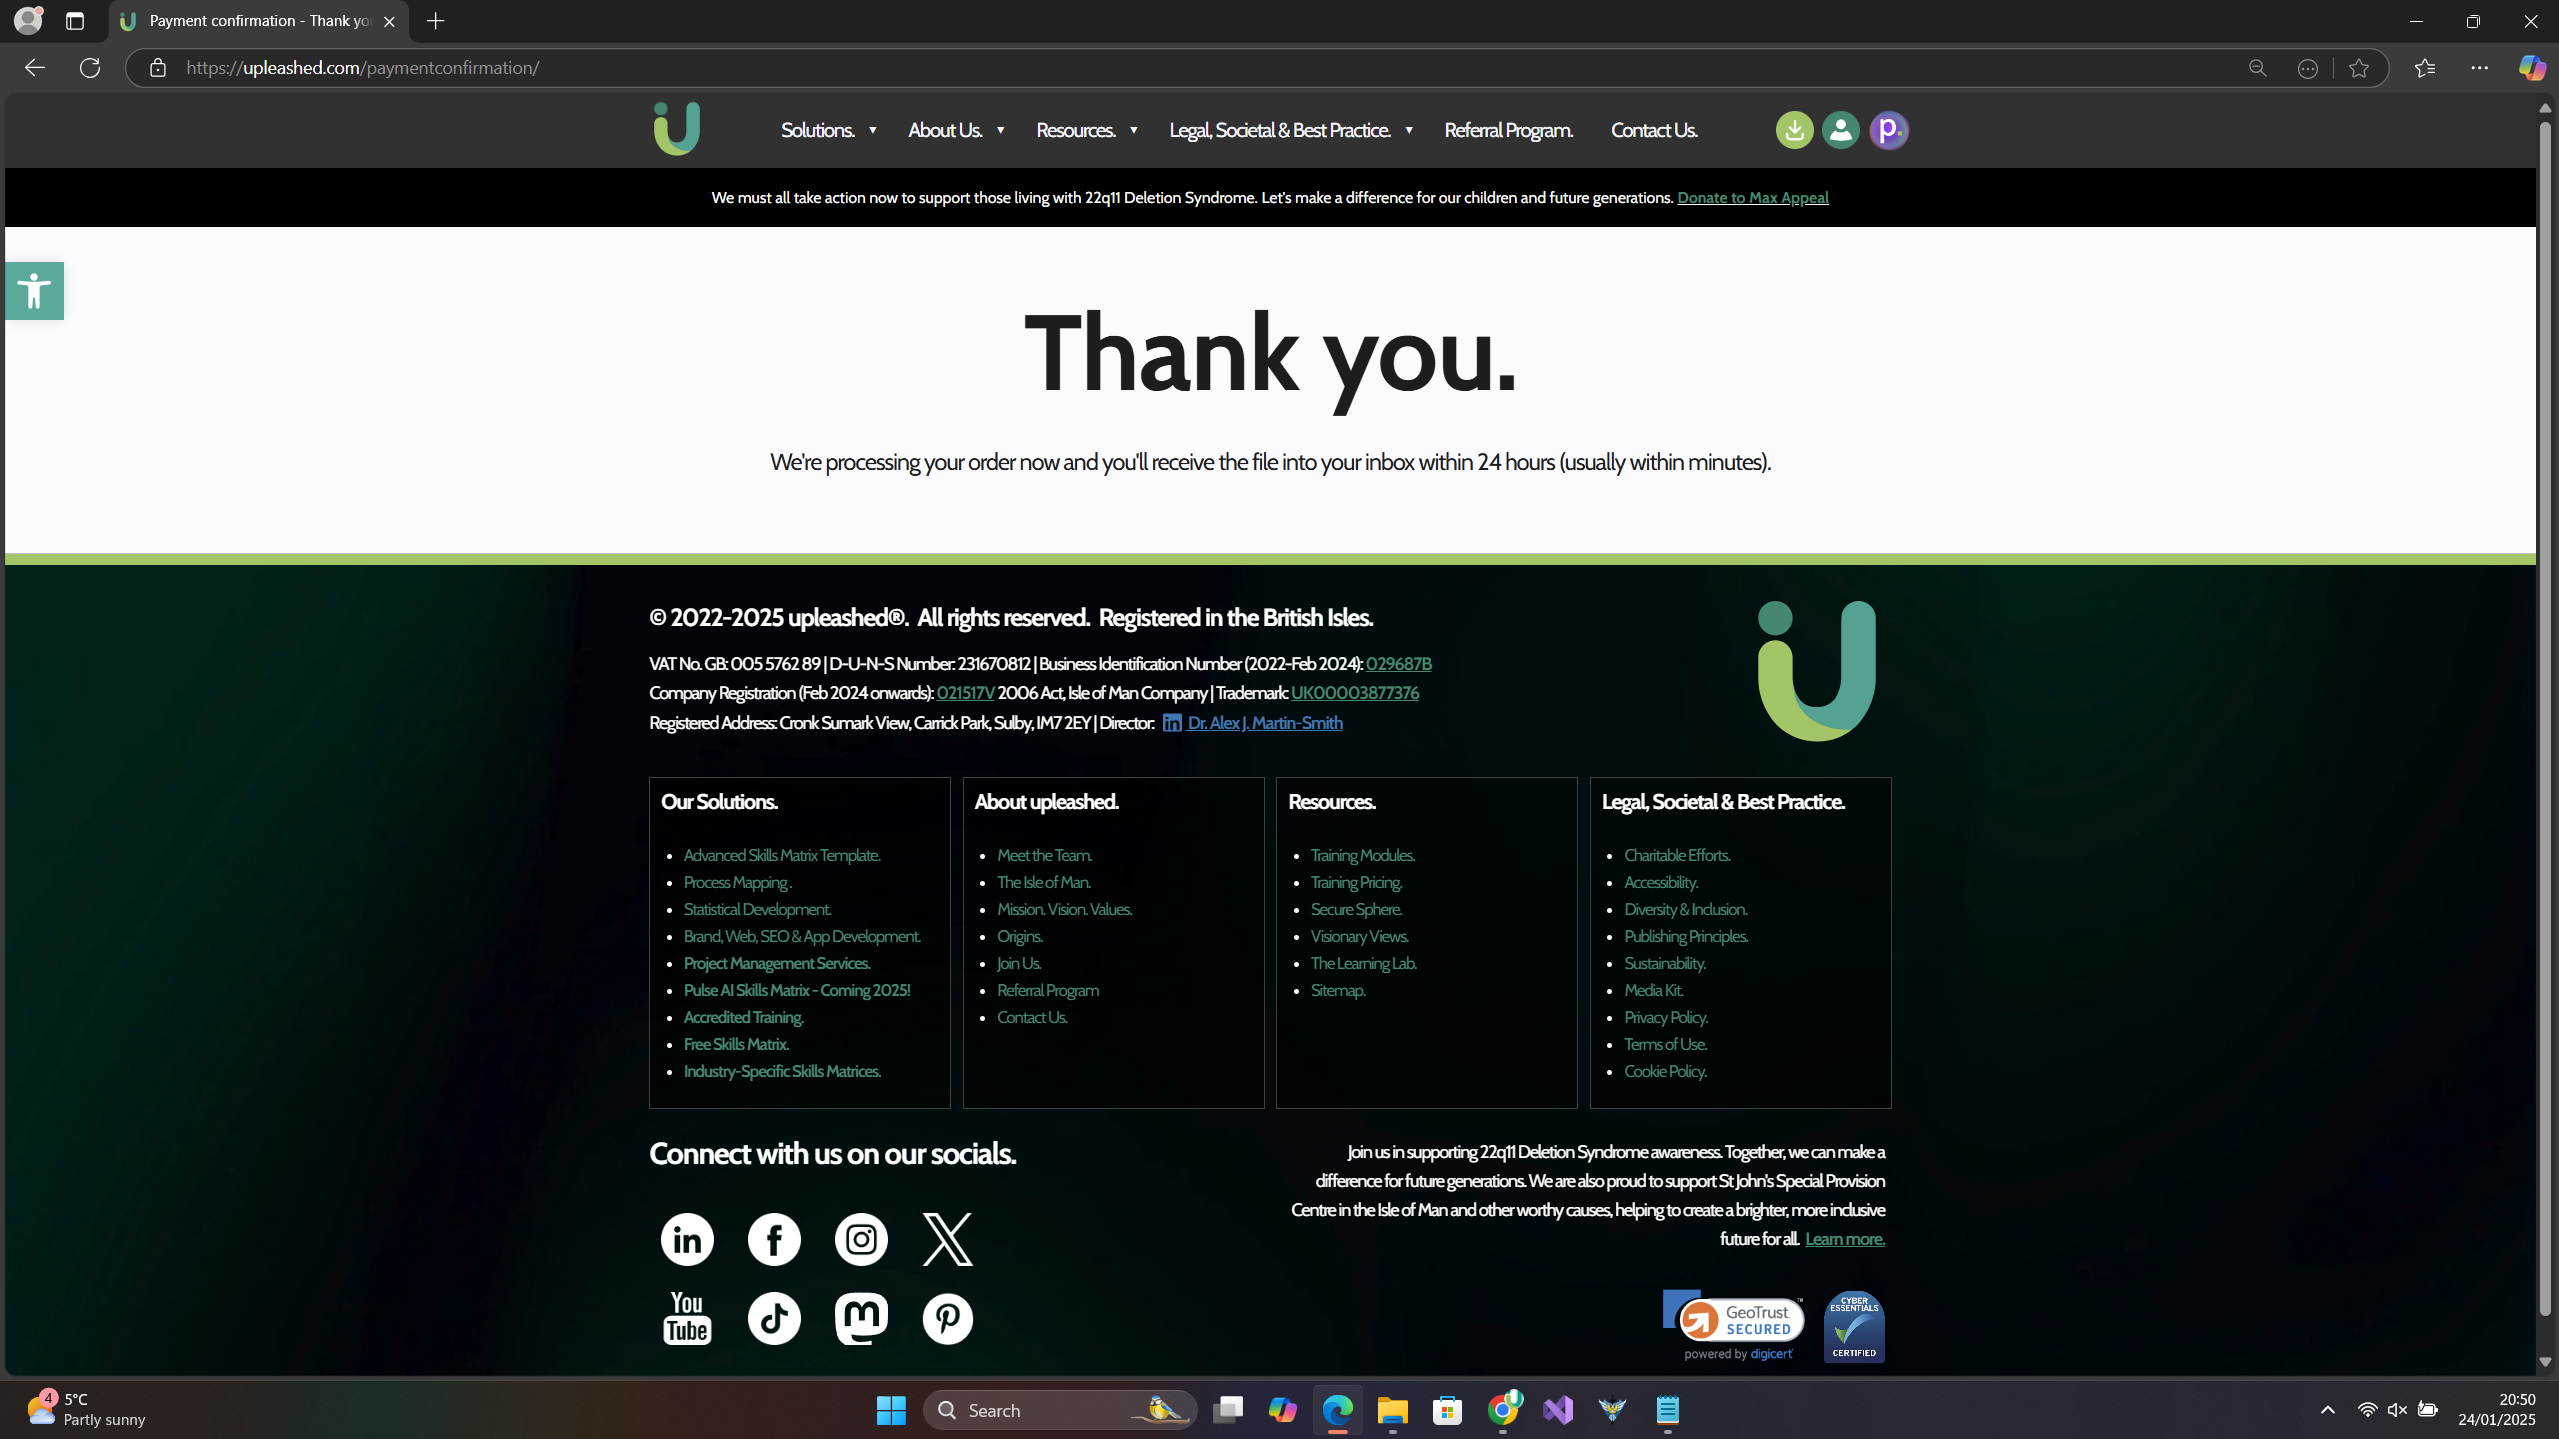Viewport: 2559px width, 1439px height.
Task: Click the Learn more link
Action: 1844,1239
